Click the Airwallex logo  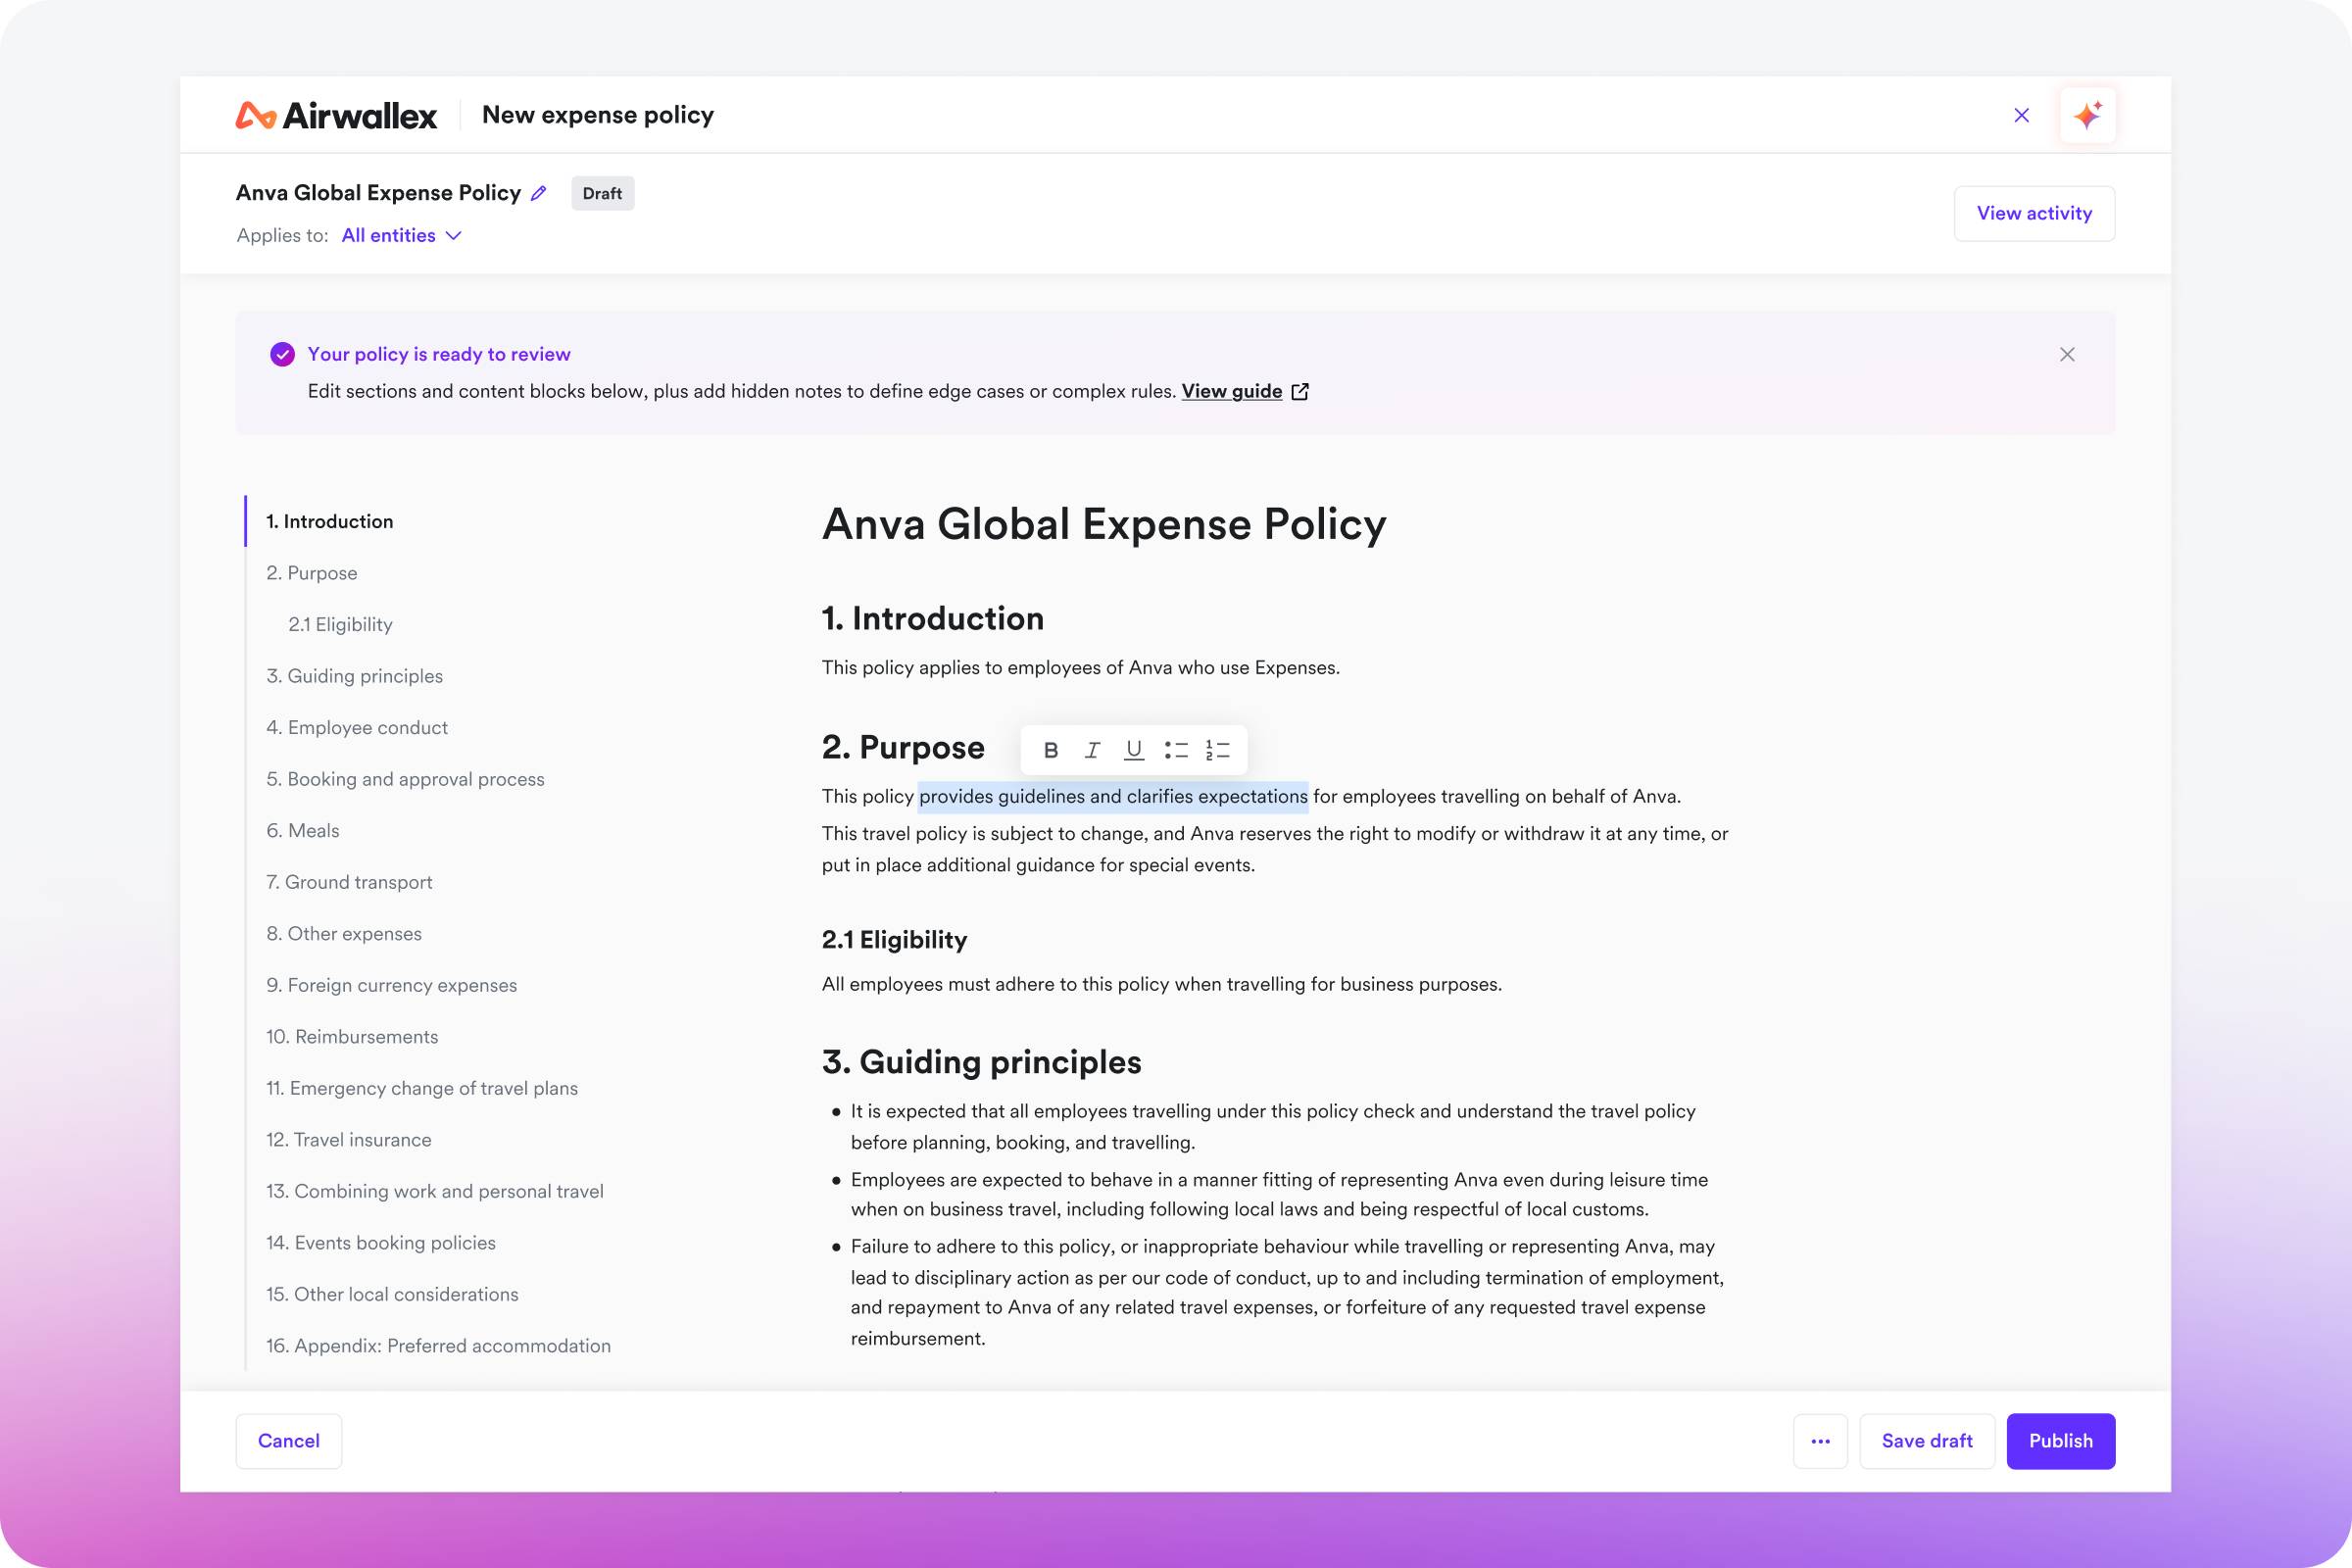[336, 115]
